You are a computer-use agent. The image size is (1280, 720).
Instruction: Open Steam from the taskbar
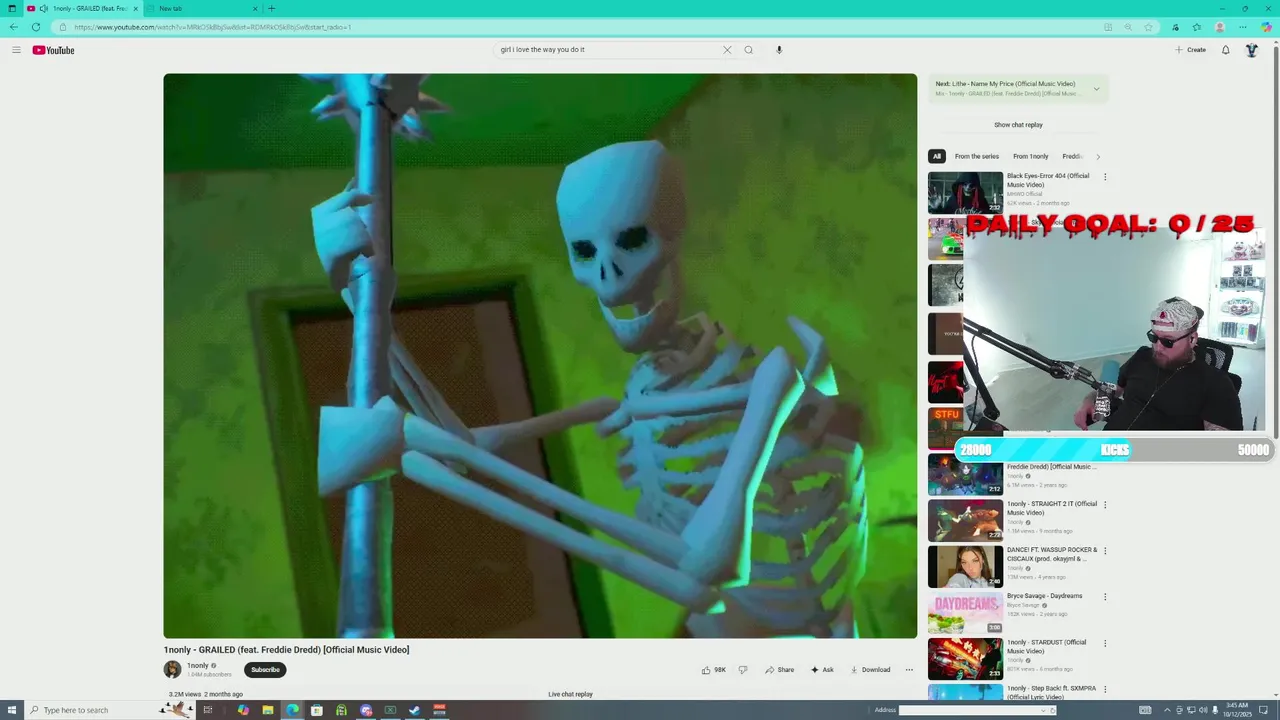point(415,710)
